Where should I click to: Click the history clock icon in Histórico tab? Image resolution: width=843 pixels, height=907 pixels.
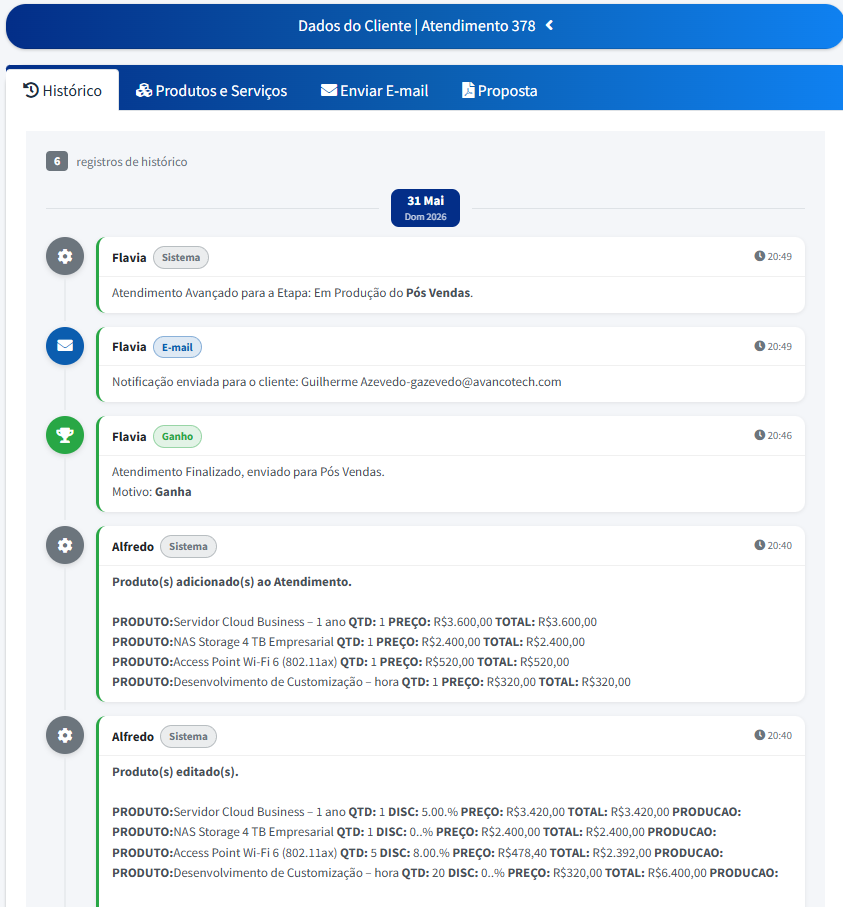click(x=31, y=90)
